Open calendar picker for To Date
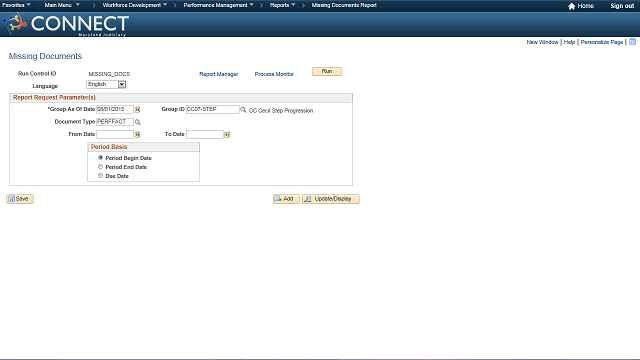Viewport: 640px width, 360px height. tap(227, 134)
